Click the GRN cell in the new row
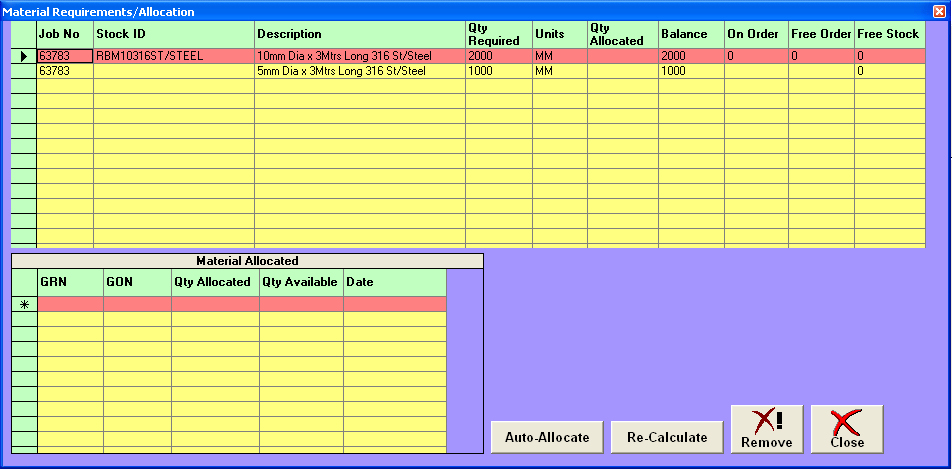The width and height of the screenshot is (952, 469). 70,304
